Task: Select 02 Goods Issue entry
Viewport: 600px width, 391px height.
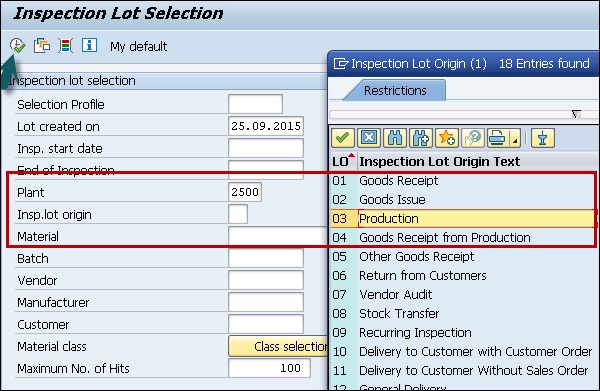Action: click(x=464, y=200)
